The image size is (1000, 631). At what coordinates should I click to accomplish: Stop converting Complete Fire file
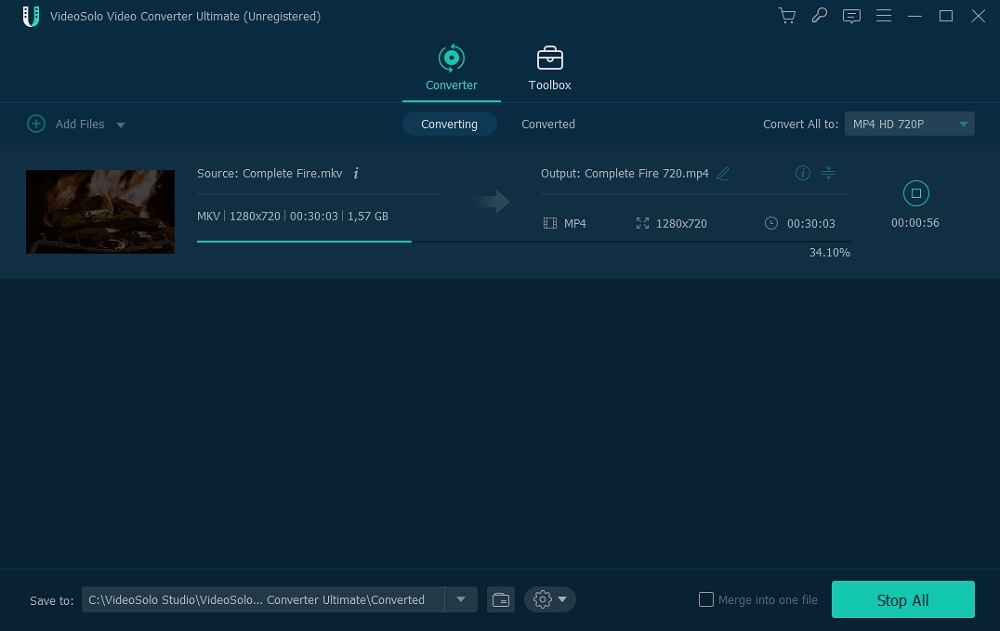pyautogui.click(x=915, y=193)
